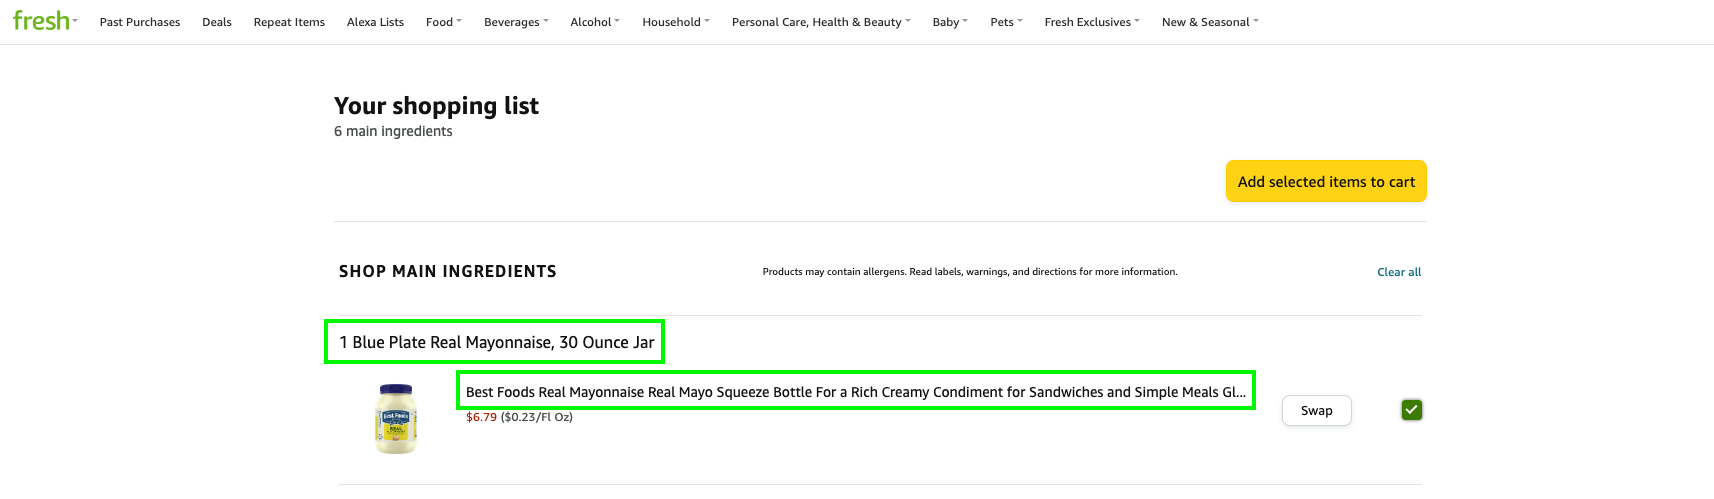Open the Amazon Fresh logo menu
This screenshot has height=499, width=1714.
(44, 21)
